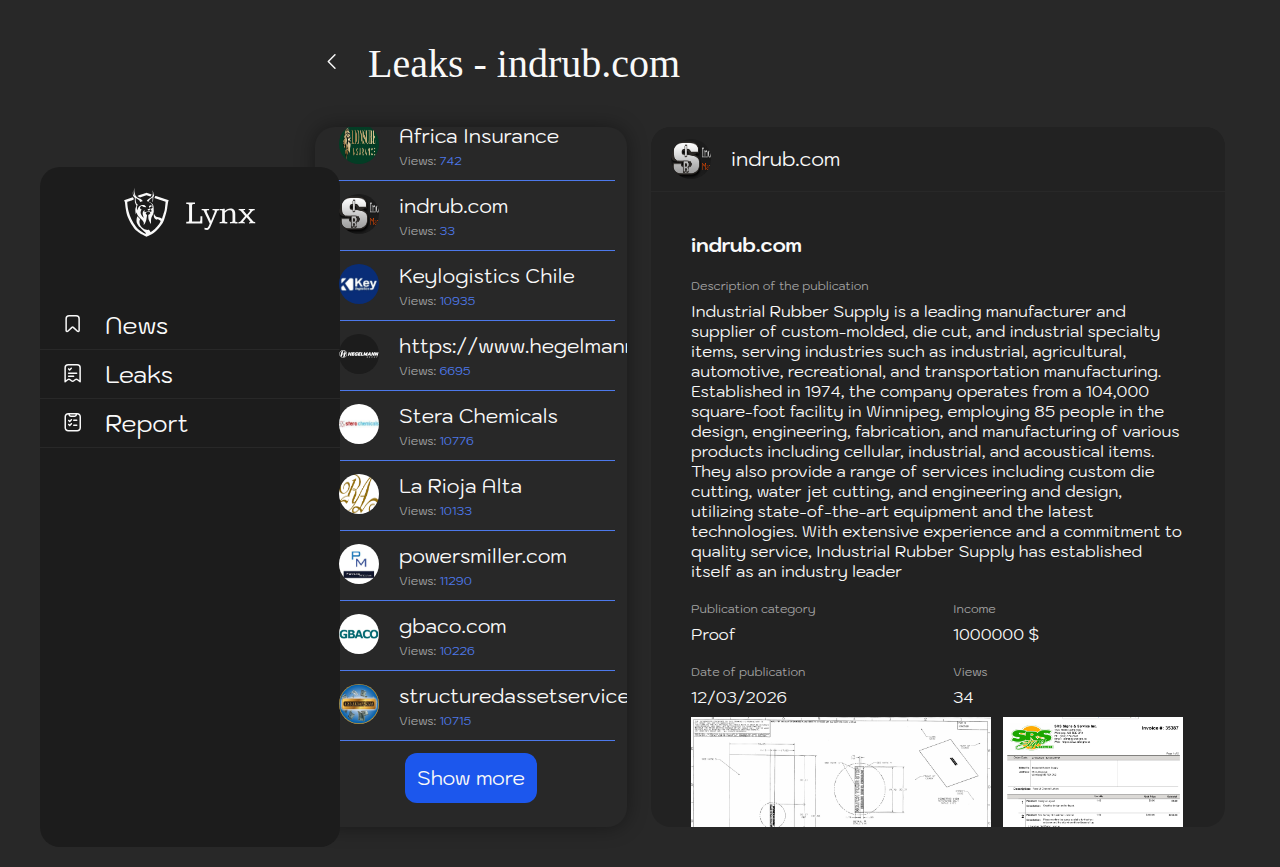
Task: Click the Hegelmann logo in the list
Action: [359, 354]
